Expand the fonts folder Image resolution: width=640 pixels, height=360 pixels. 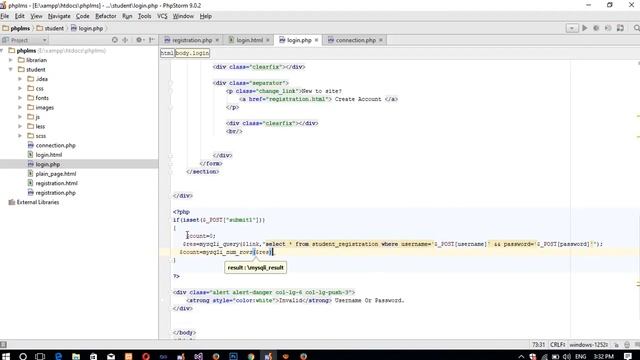click(x=20, y=98)
